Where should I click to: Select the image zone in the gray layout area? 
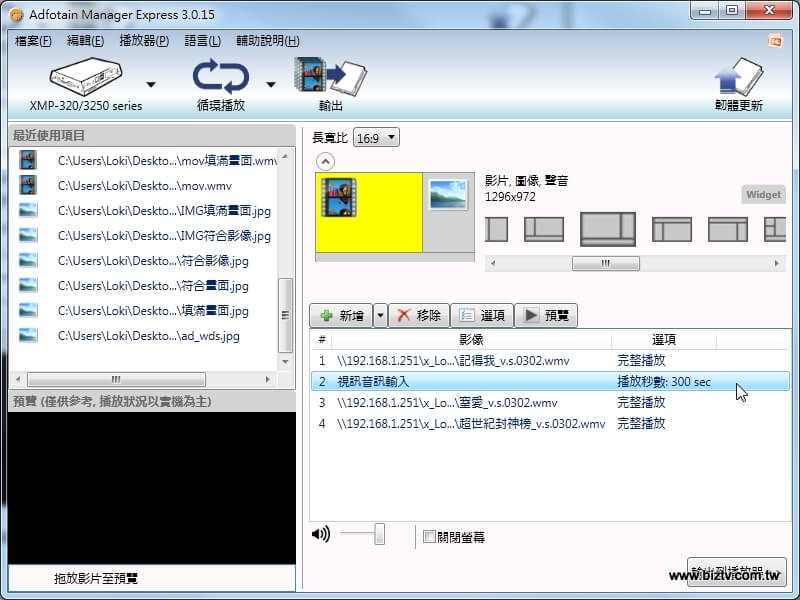pos(447,194)
